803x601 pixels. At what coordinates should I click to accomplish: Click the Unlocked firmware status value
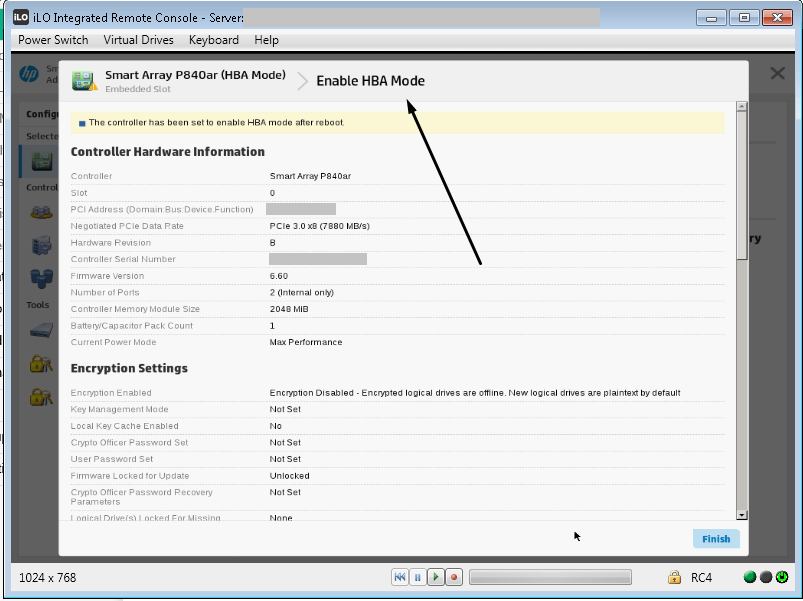click(289, 476)
